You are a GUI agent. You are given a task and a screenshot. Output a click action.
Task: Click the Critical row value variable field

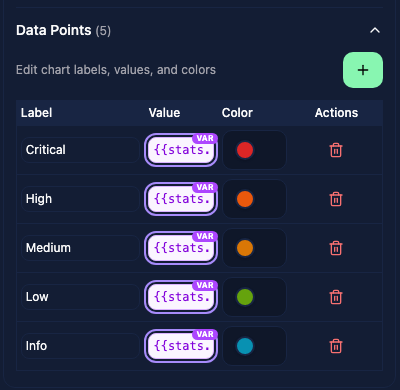[181, 151]
